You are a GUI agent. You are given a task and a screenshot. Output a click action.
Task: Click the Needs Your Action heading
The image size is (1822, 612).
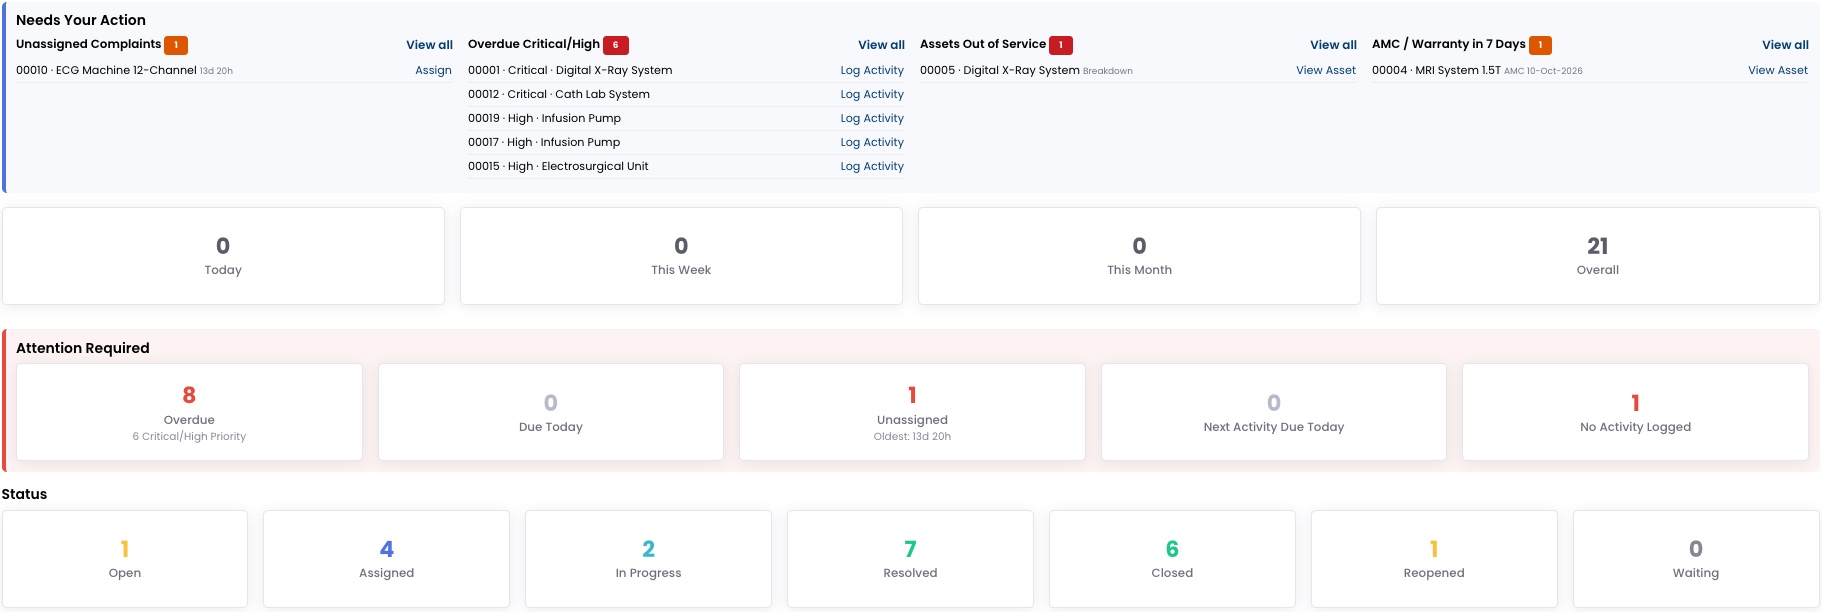(x=81, y=20)
